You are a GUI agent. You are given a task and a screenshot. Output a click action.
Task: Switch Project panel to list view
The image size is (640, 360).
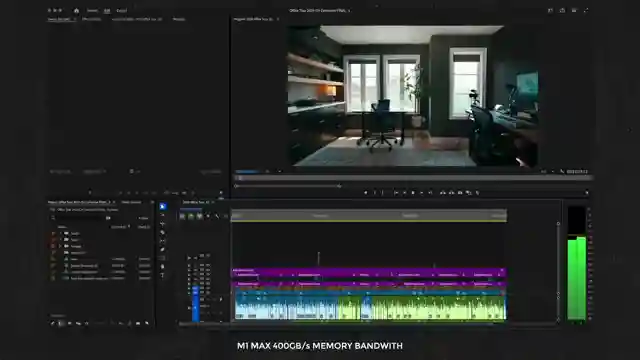61,324
